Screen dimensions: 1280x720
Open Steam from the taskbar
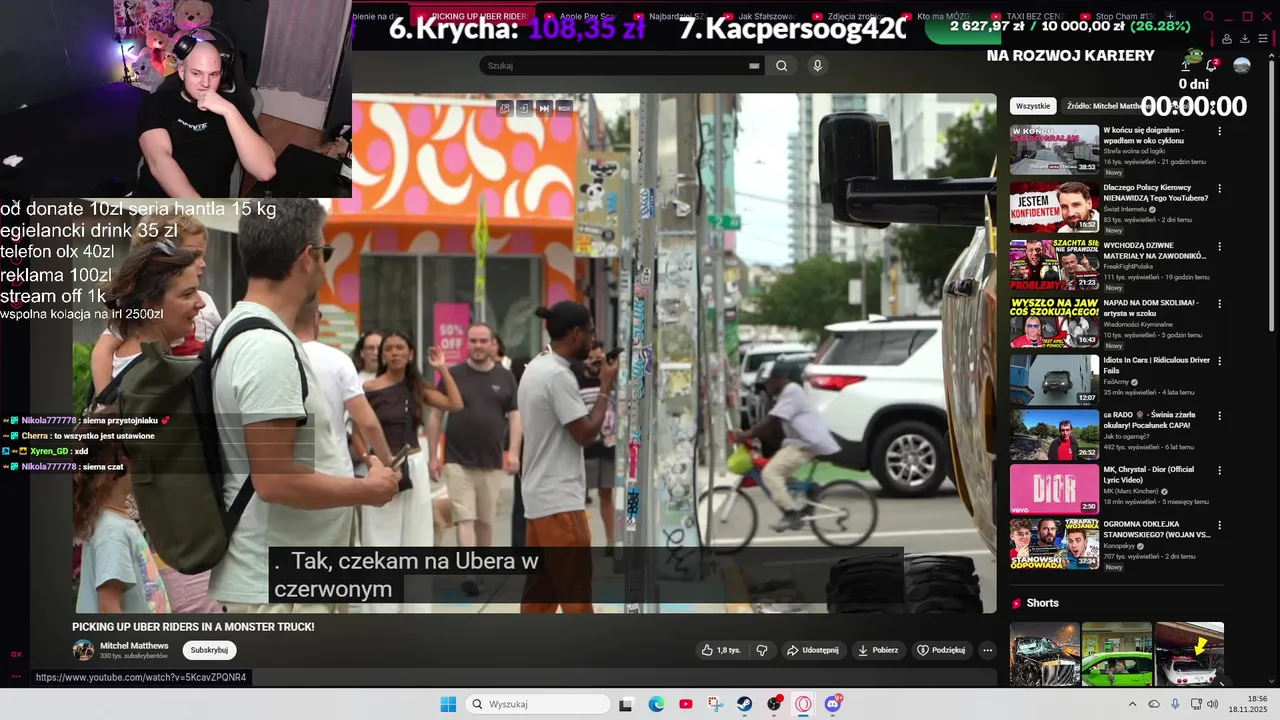point(745,704)
